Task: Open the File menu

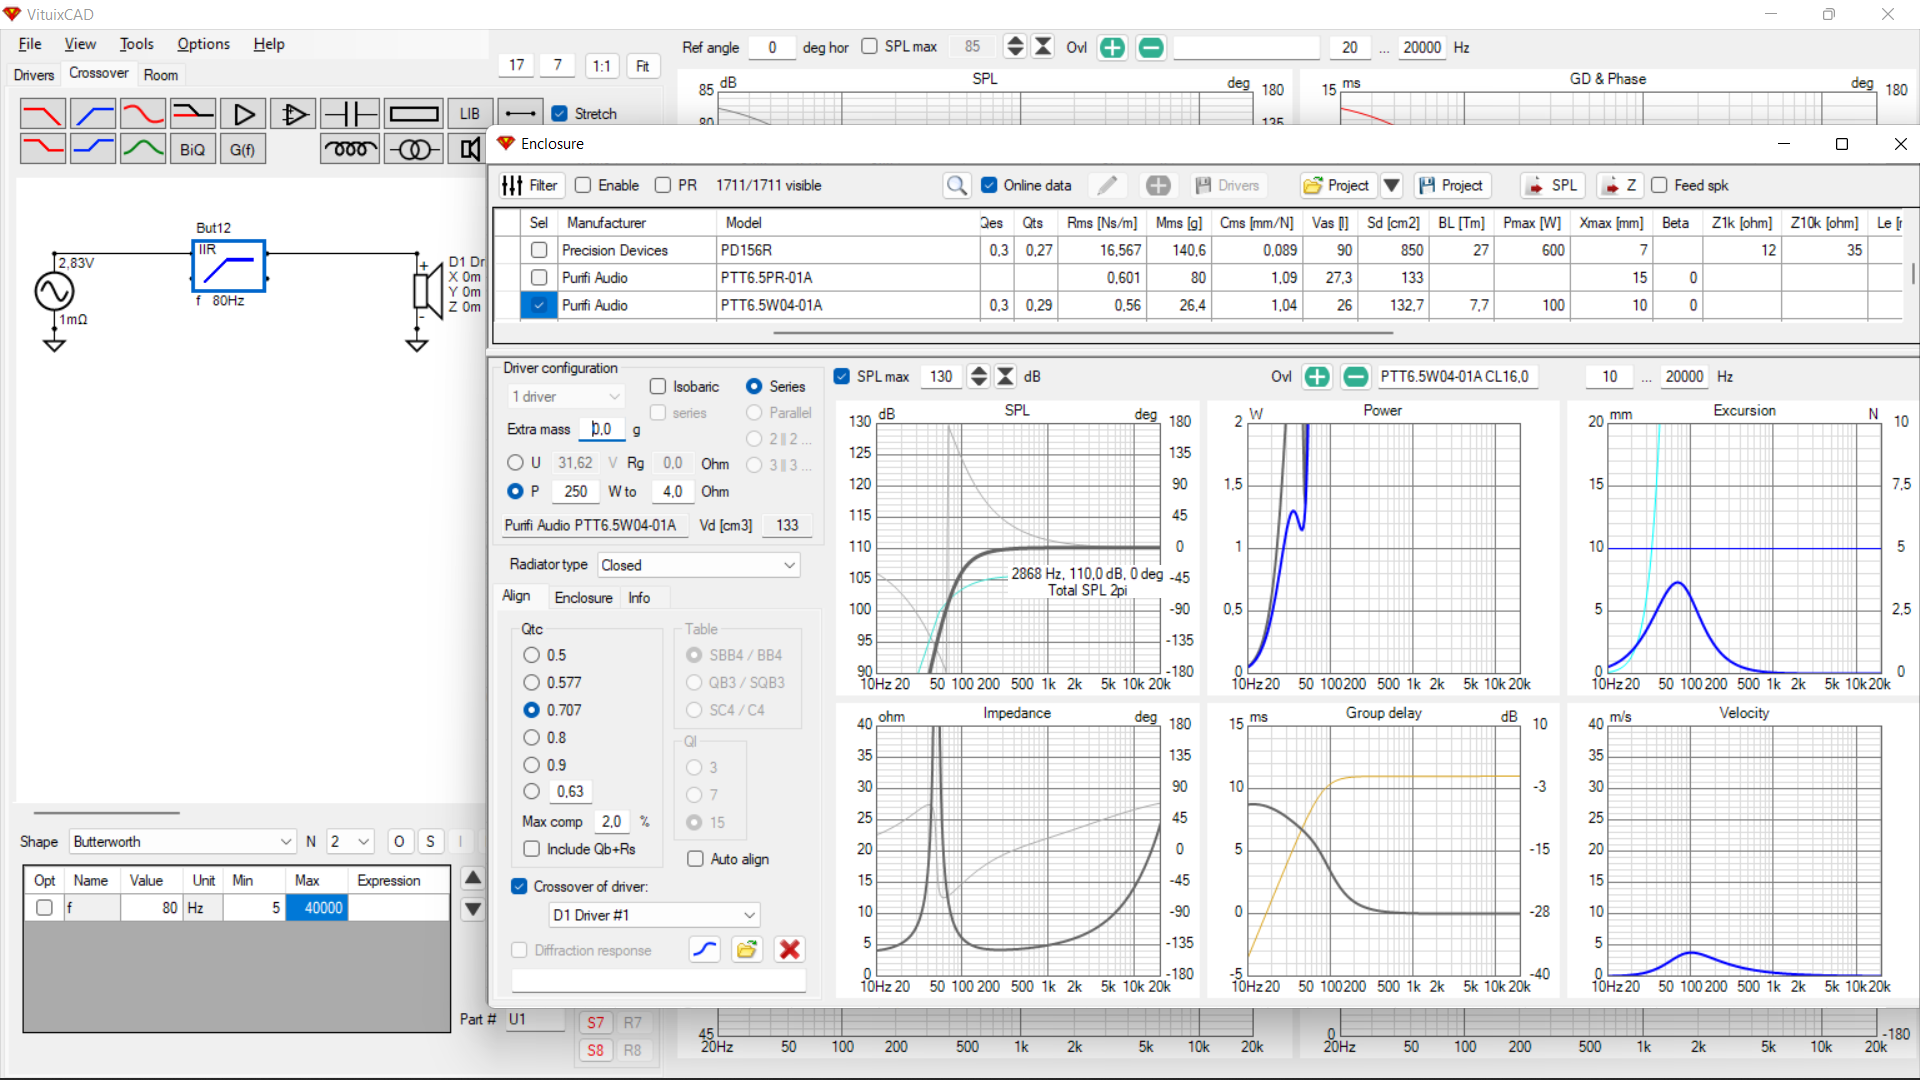Action: click(x=30, y=44)
